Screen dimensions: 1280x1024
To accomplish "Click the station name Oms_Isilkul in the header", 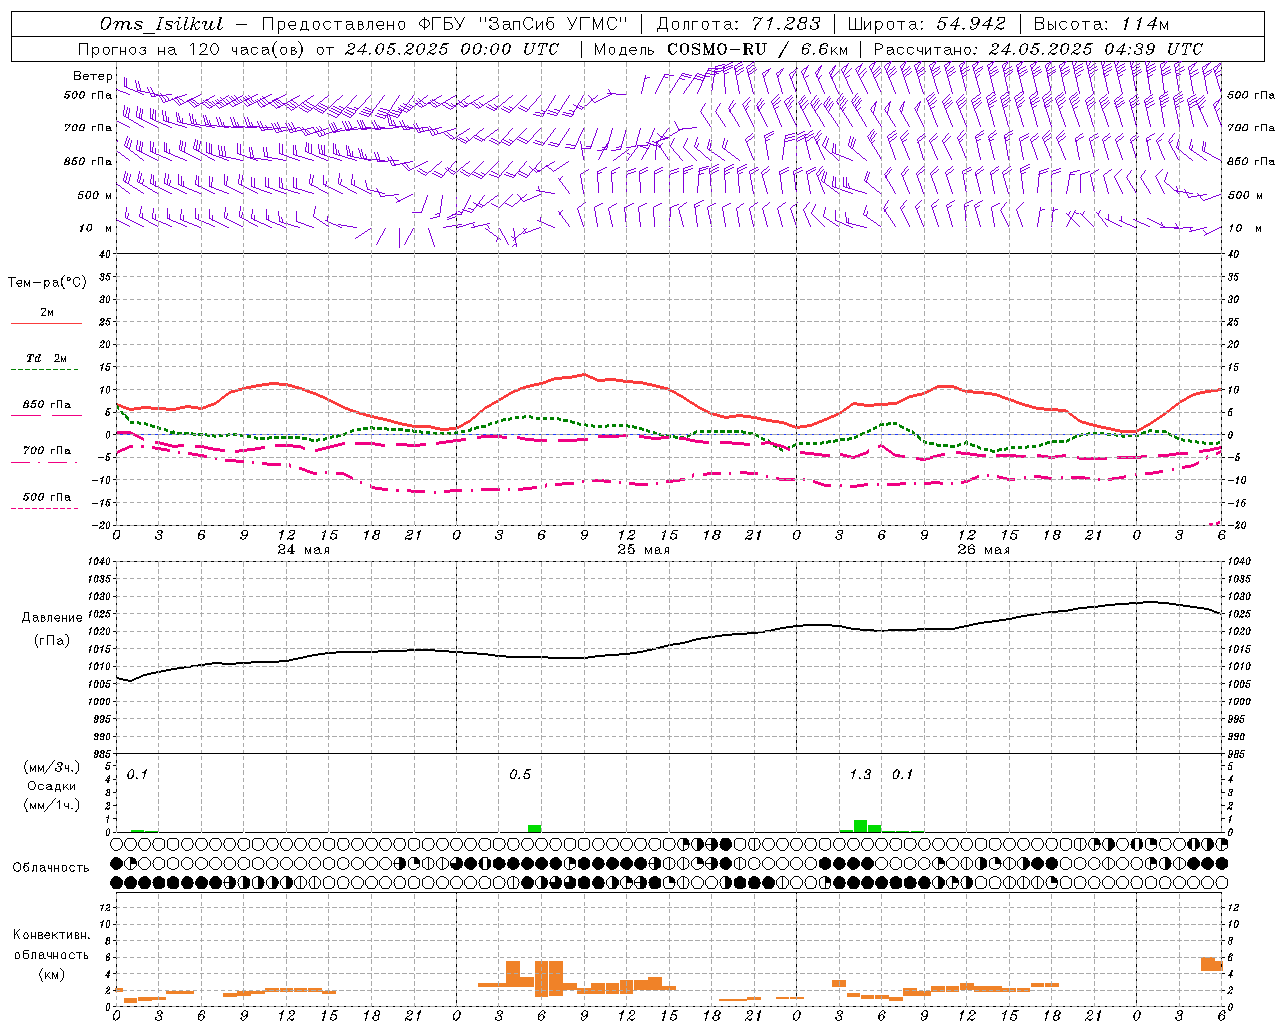I will coord(161,24).
